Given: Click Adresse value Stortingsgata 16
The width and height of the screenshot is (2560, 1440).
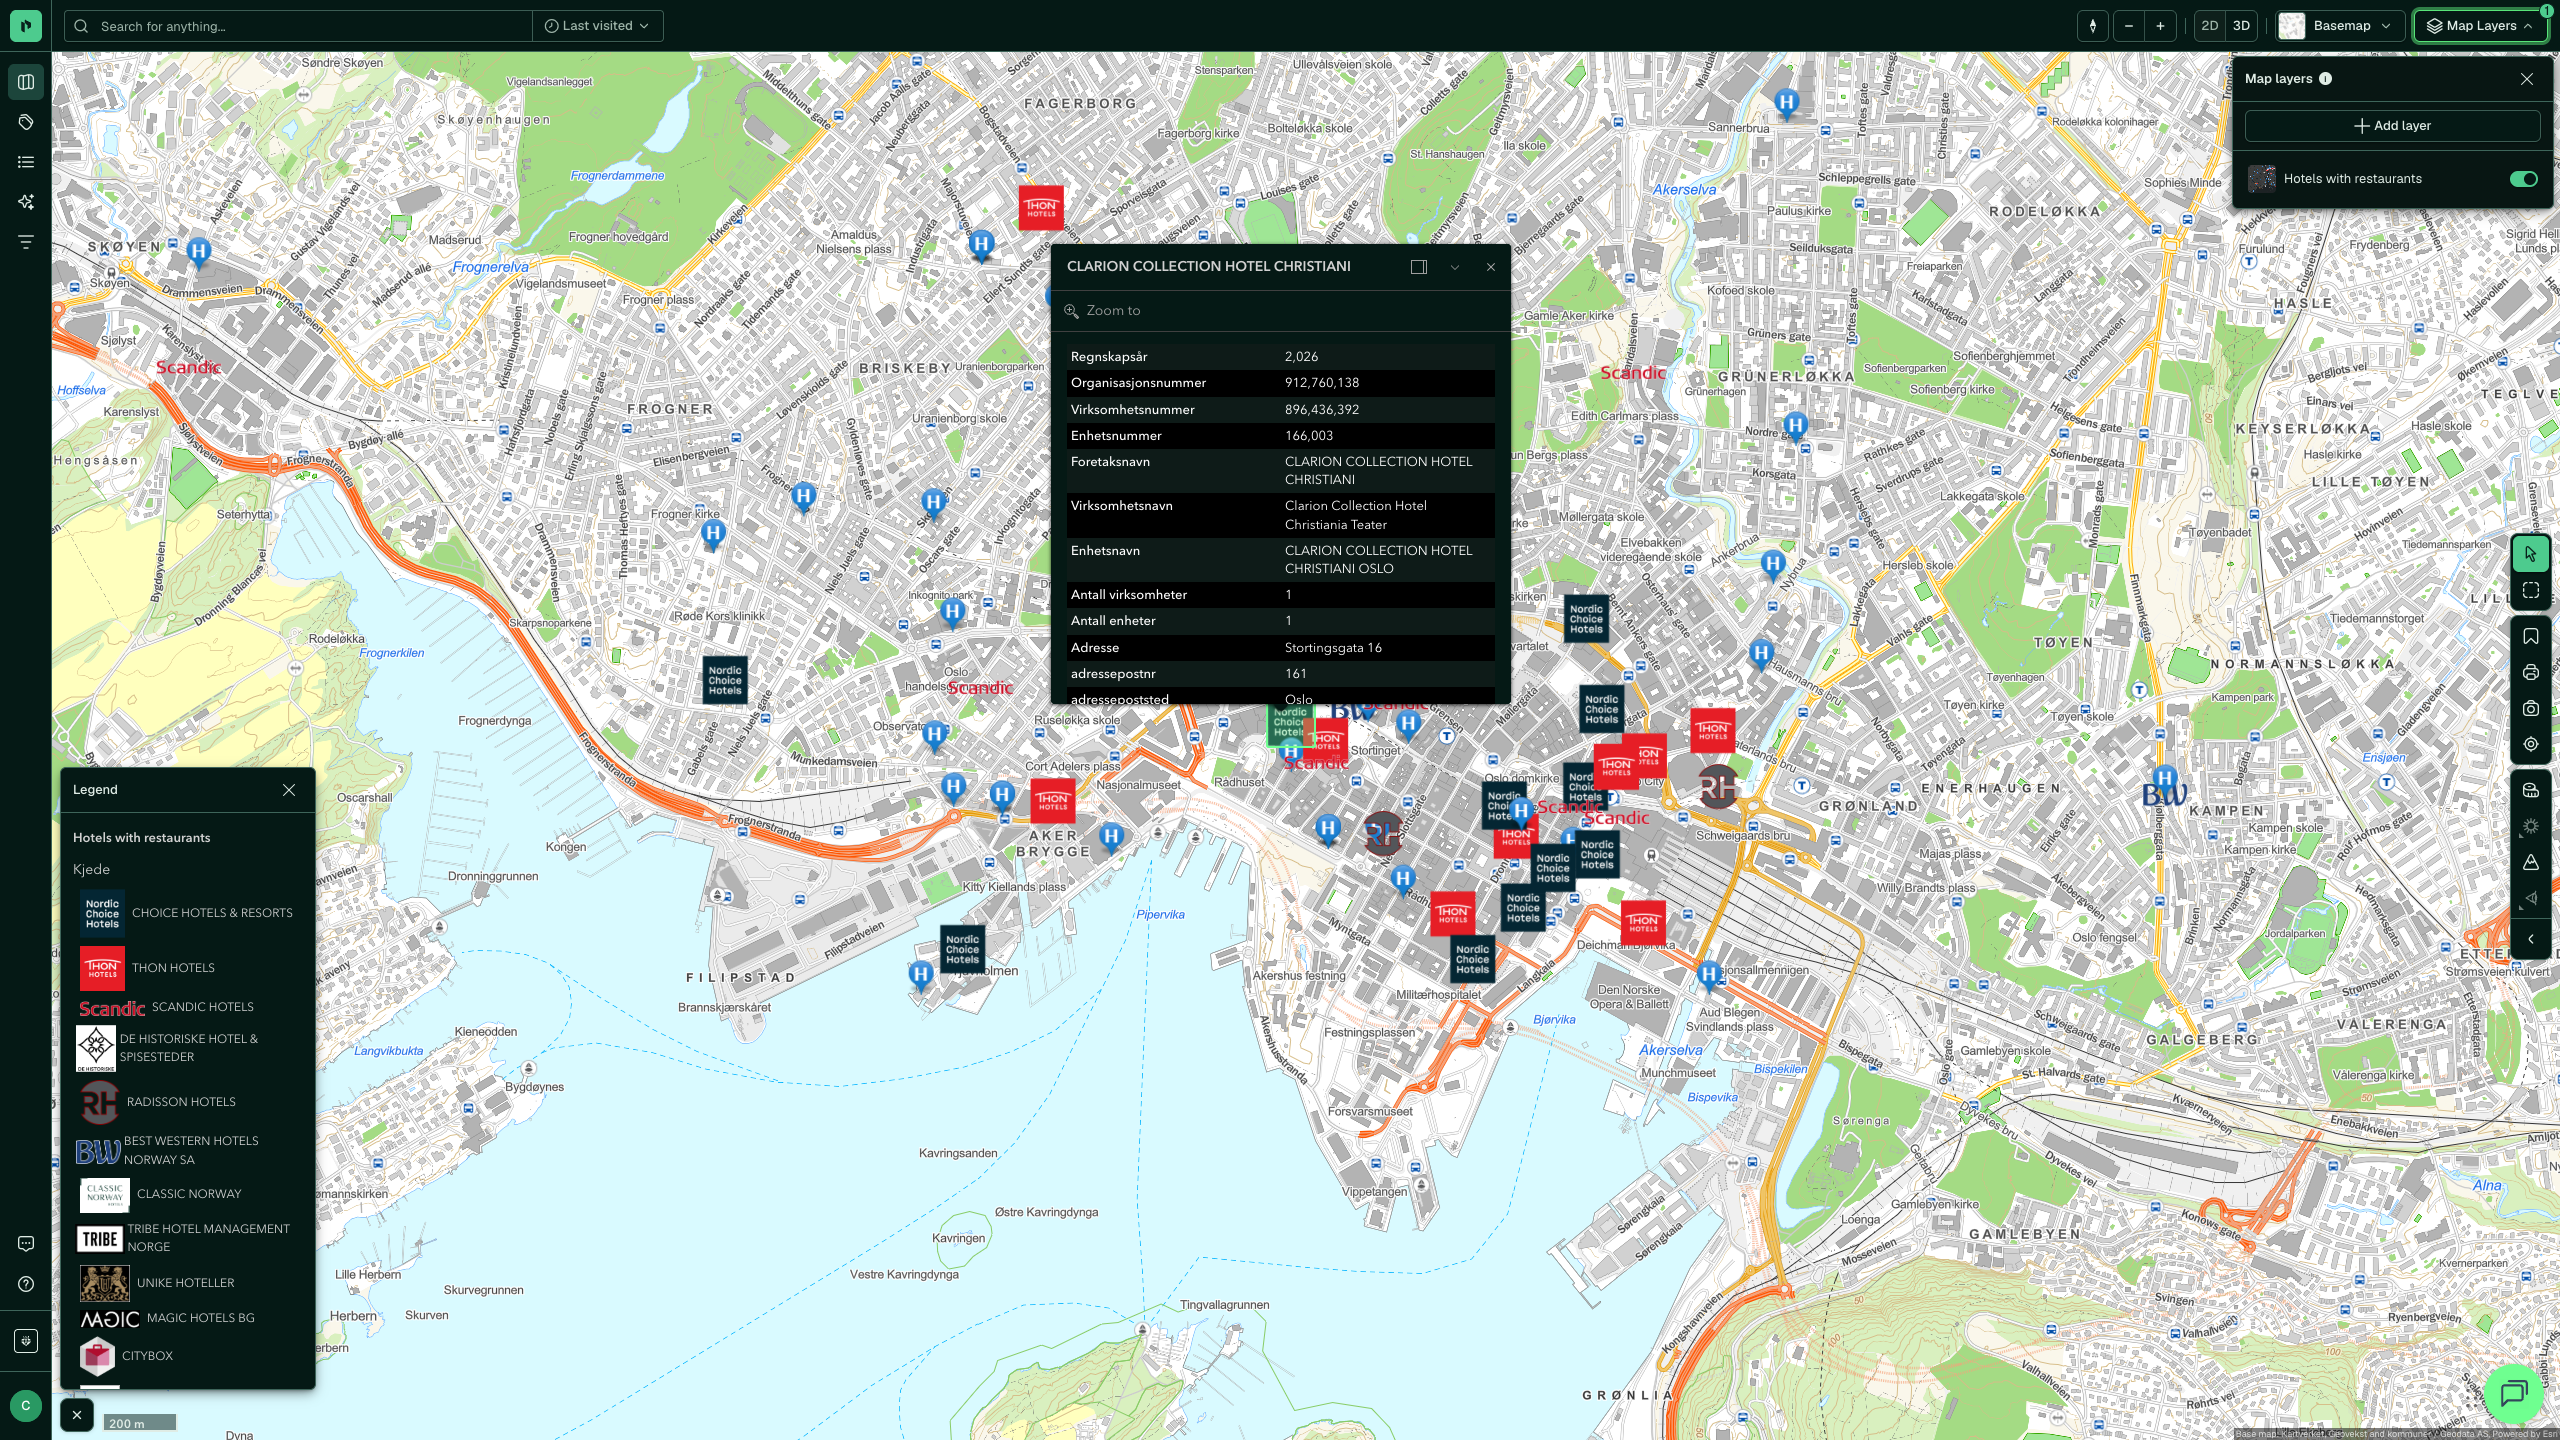Looking at the screenshot, I should click(1333, 648).
